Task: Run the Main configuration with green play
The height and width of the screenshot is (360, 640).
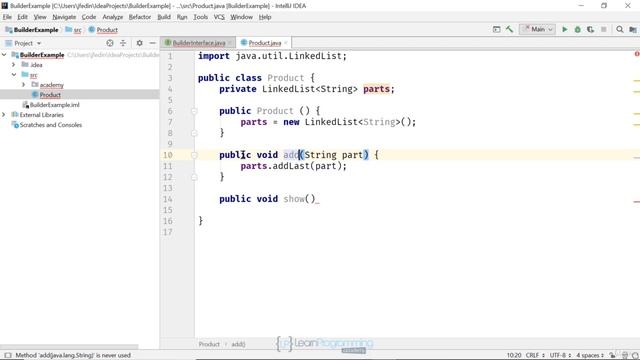Action: tap(564, 29)
